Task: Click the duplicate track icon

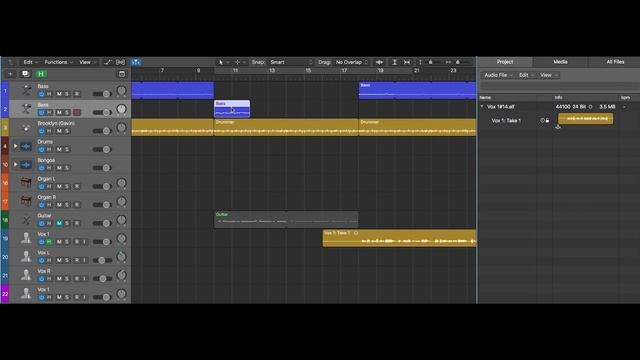Action: click(25, 74)
